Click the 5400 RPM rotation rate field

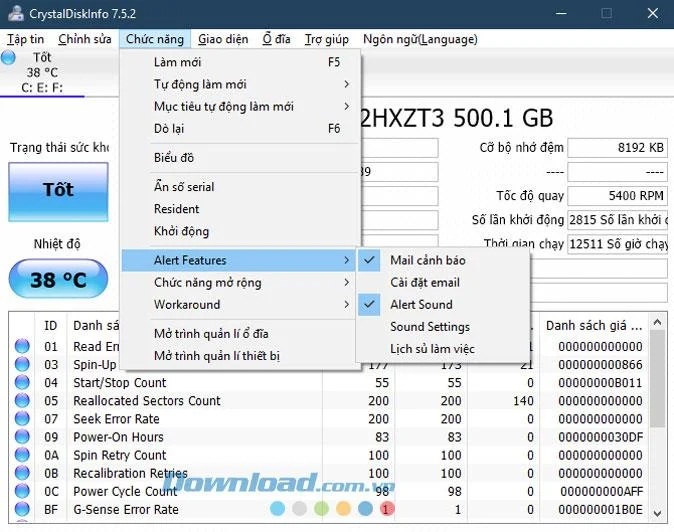617,196
